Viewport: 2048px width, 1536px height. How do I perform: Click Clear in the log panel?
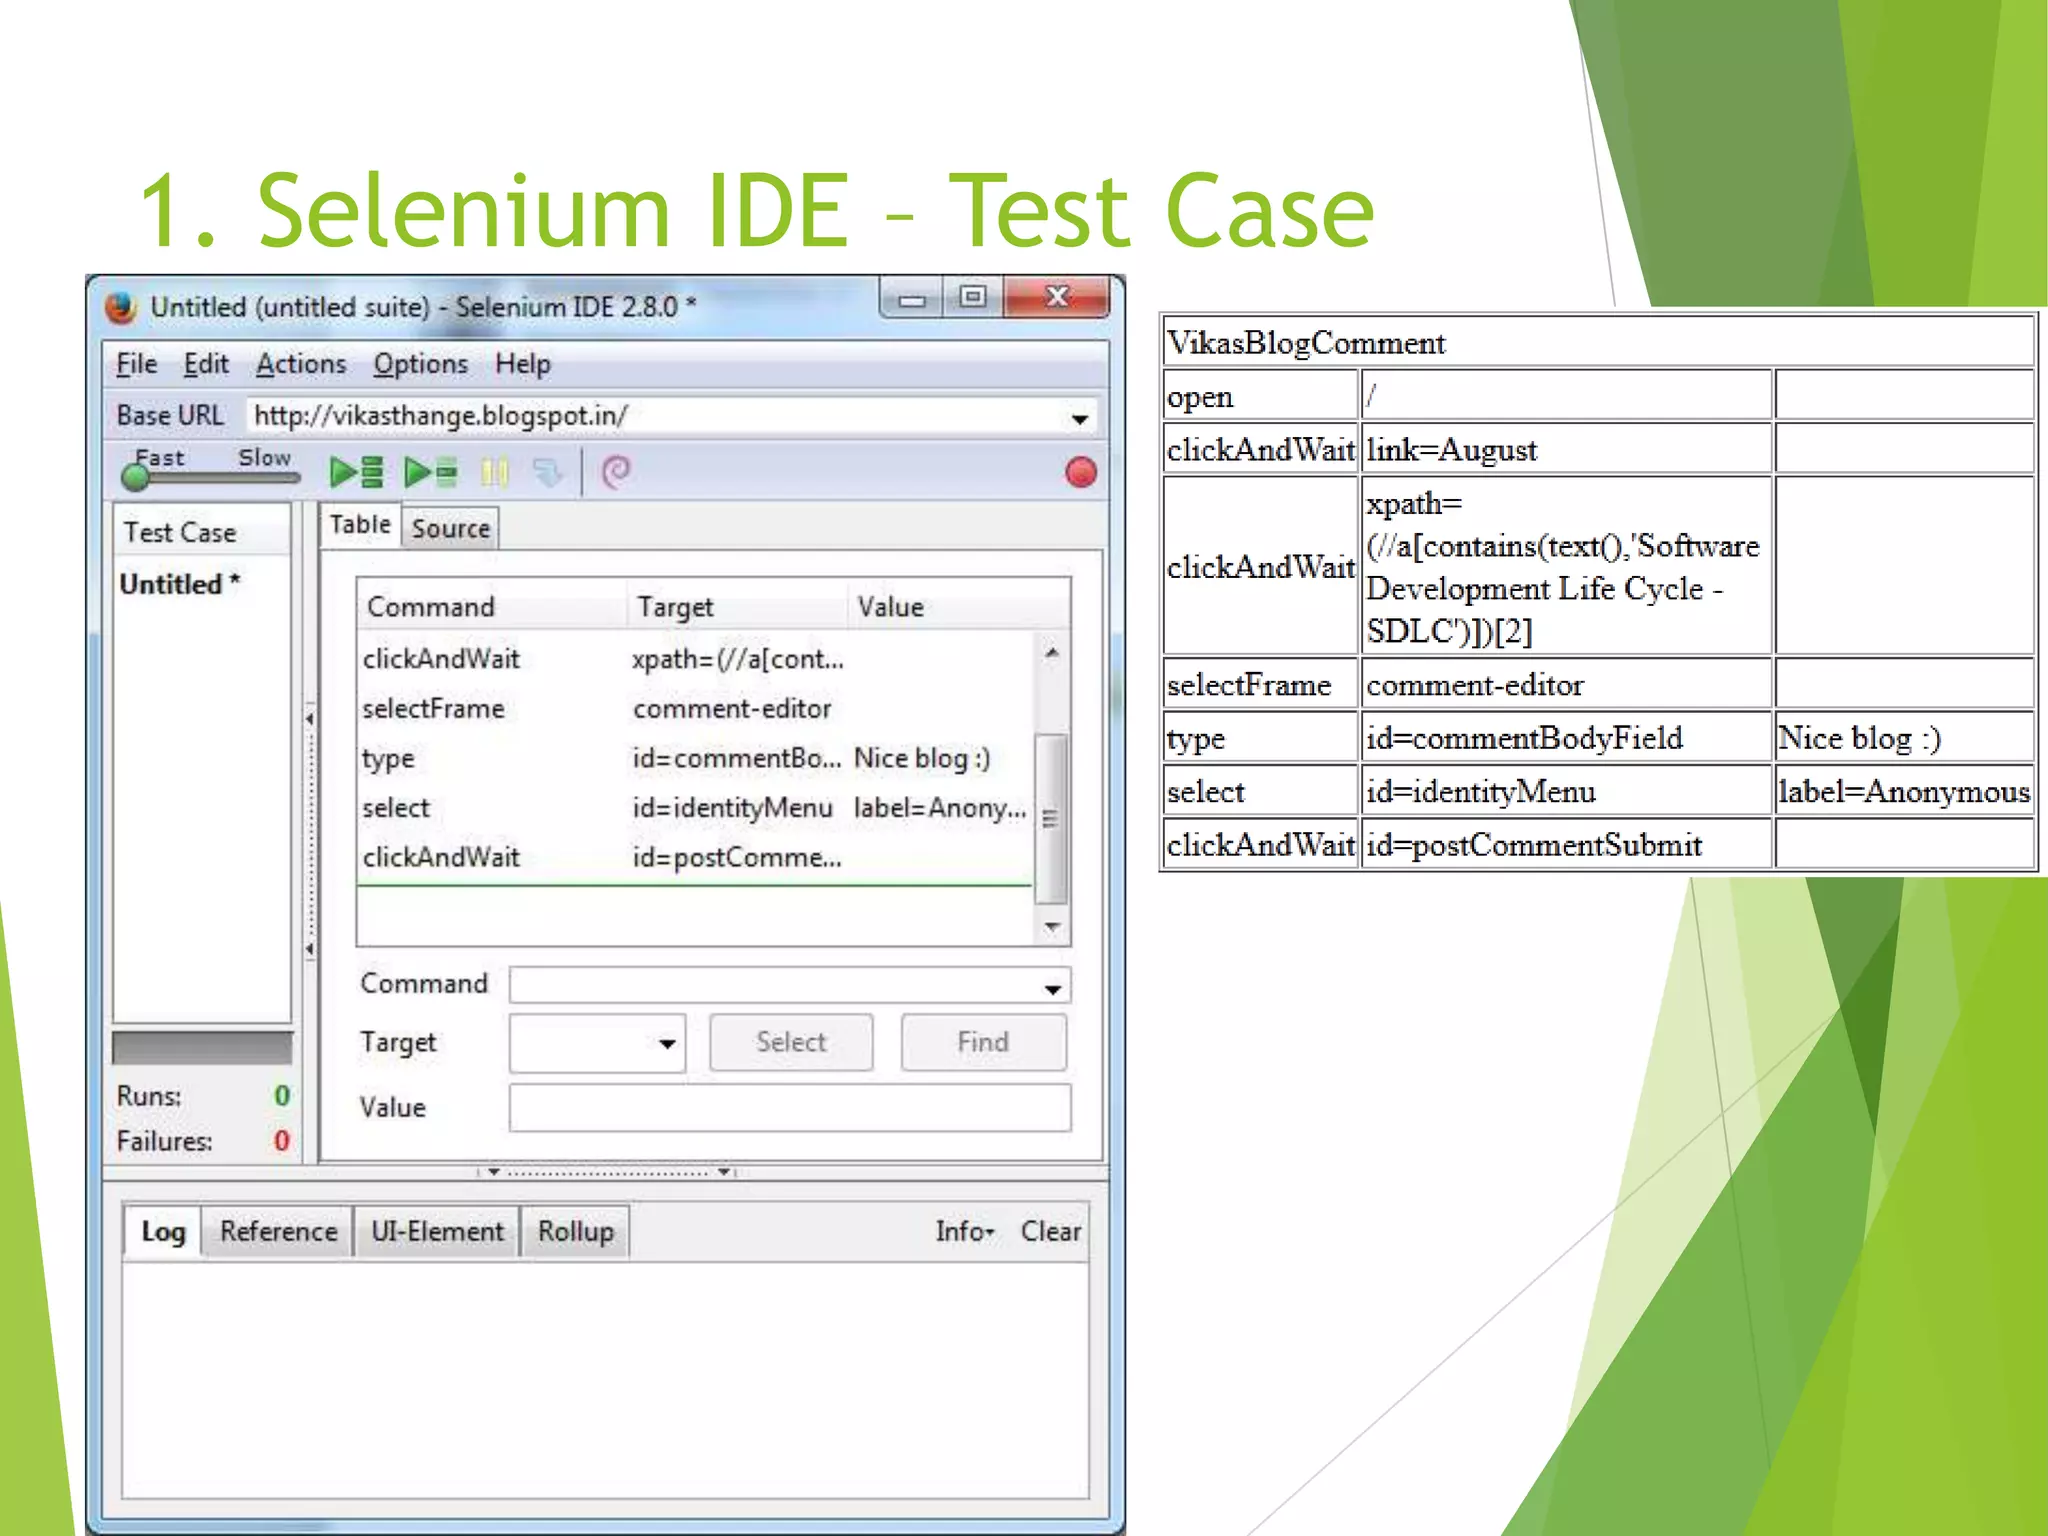click(x=1050, y=1231)
